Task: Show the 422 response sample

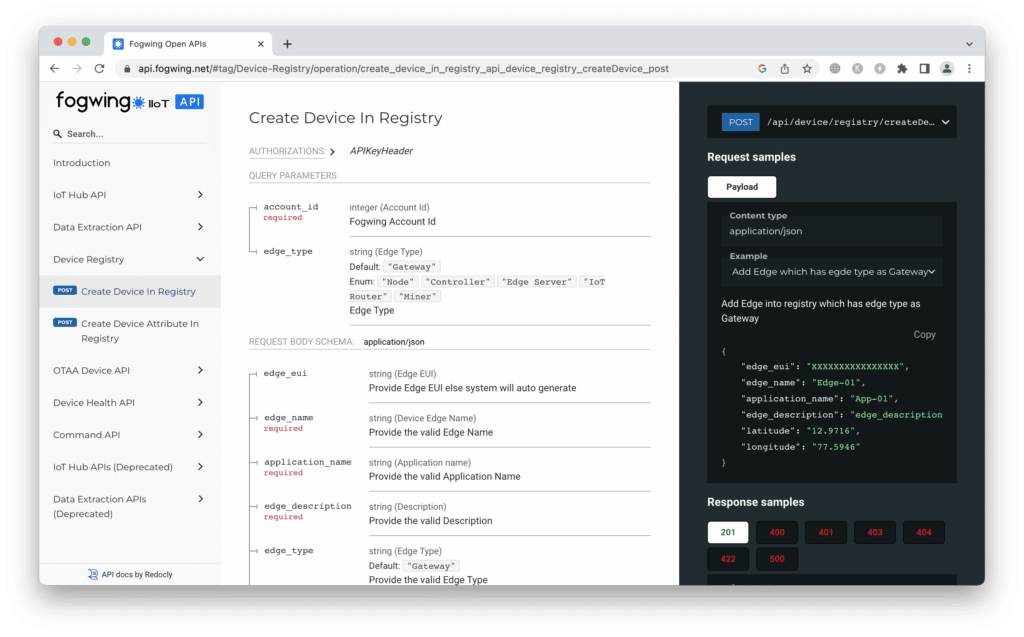Action: [x=728, y=559]
